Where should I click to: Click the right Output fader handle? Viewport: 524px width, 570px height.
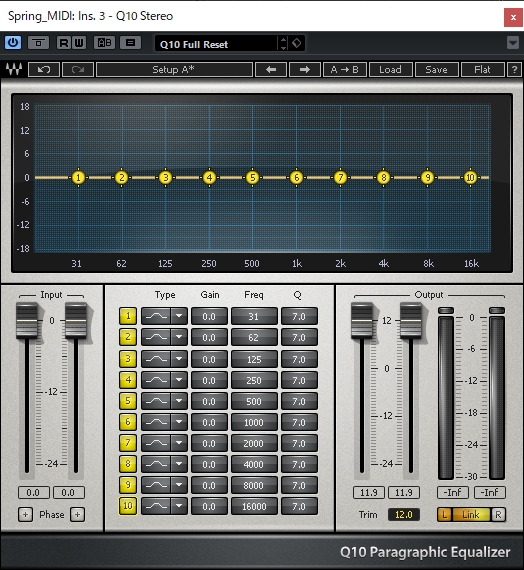tap(411, 321)
